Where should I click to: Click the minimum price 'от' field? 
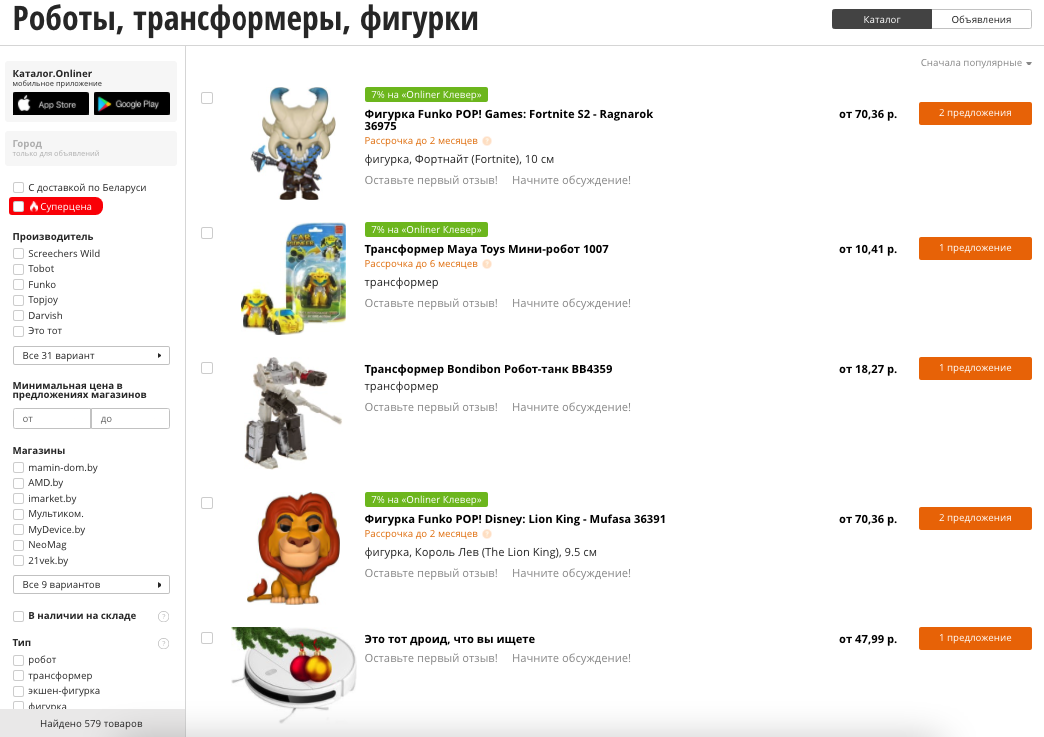click(x=52, y=419)
